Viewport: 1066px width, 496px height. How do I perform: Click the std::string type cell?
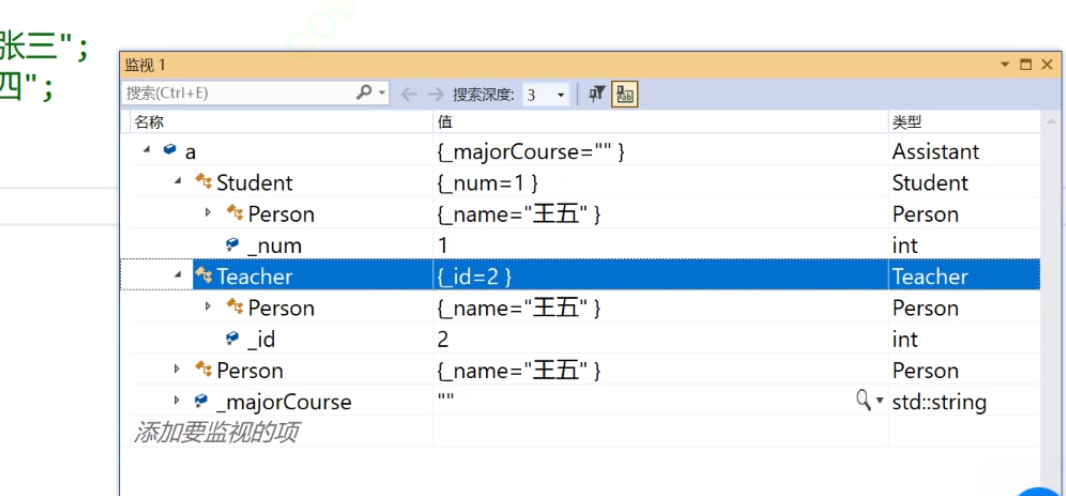pyautogui.click(x=939, y=402)
